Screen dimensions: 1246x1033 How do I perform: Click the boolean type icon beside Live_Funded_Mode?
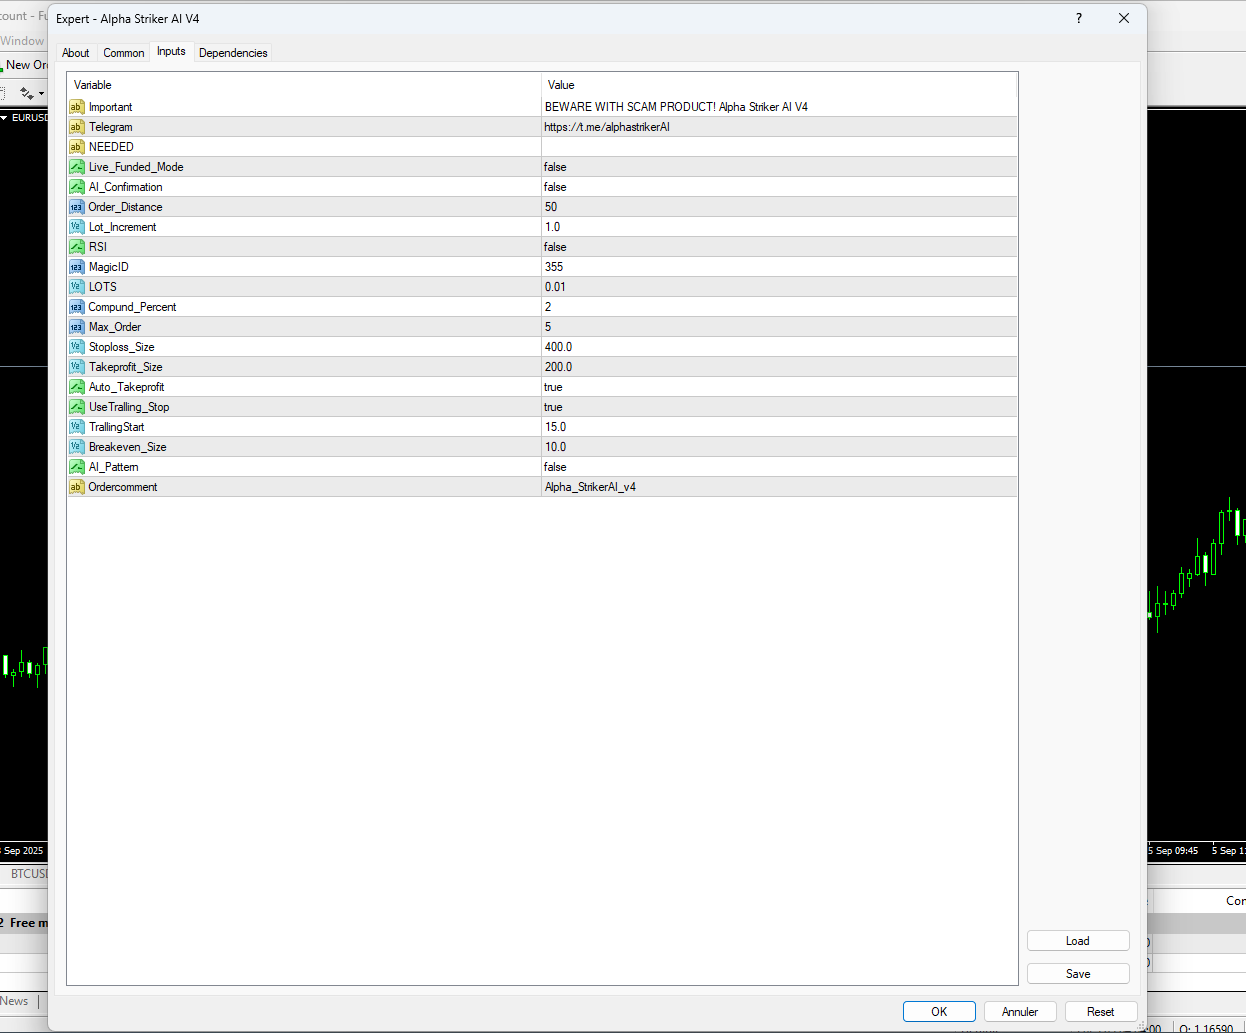click(76, 167)
